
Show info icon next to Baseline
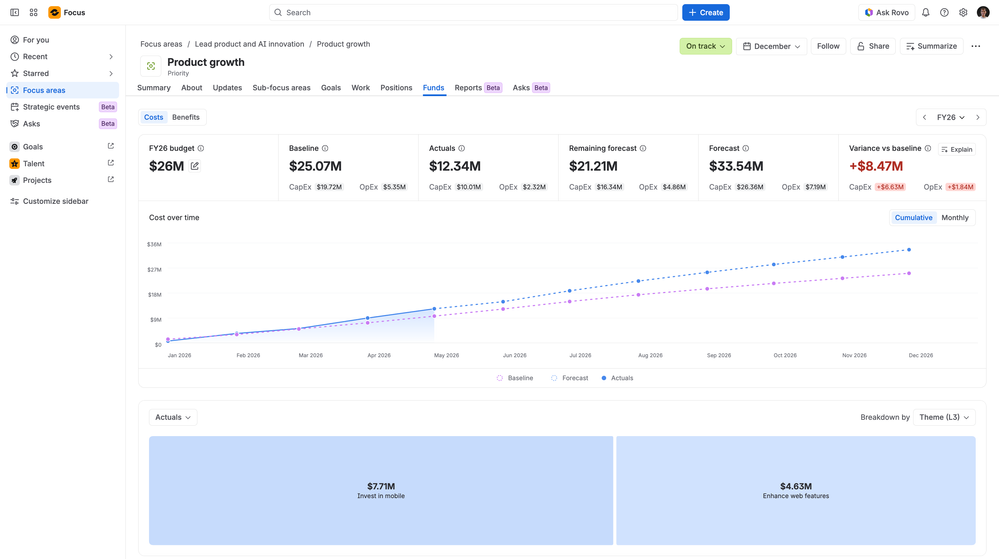coord(325,149)
